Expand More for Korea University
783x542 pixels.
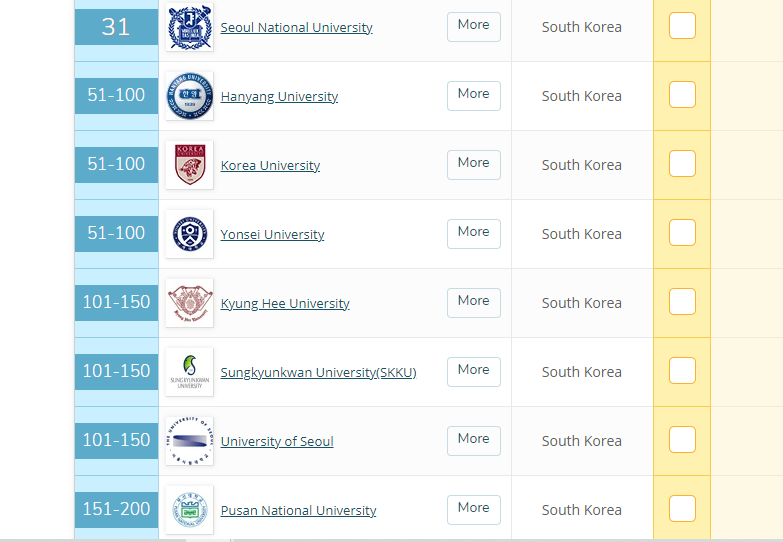point(473,164)
